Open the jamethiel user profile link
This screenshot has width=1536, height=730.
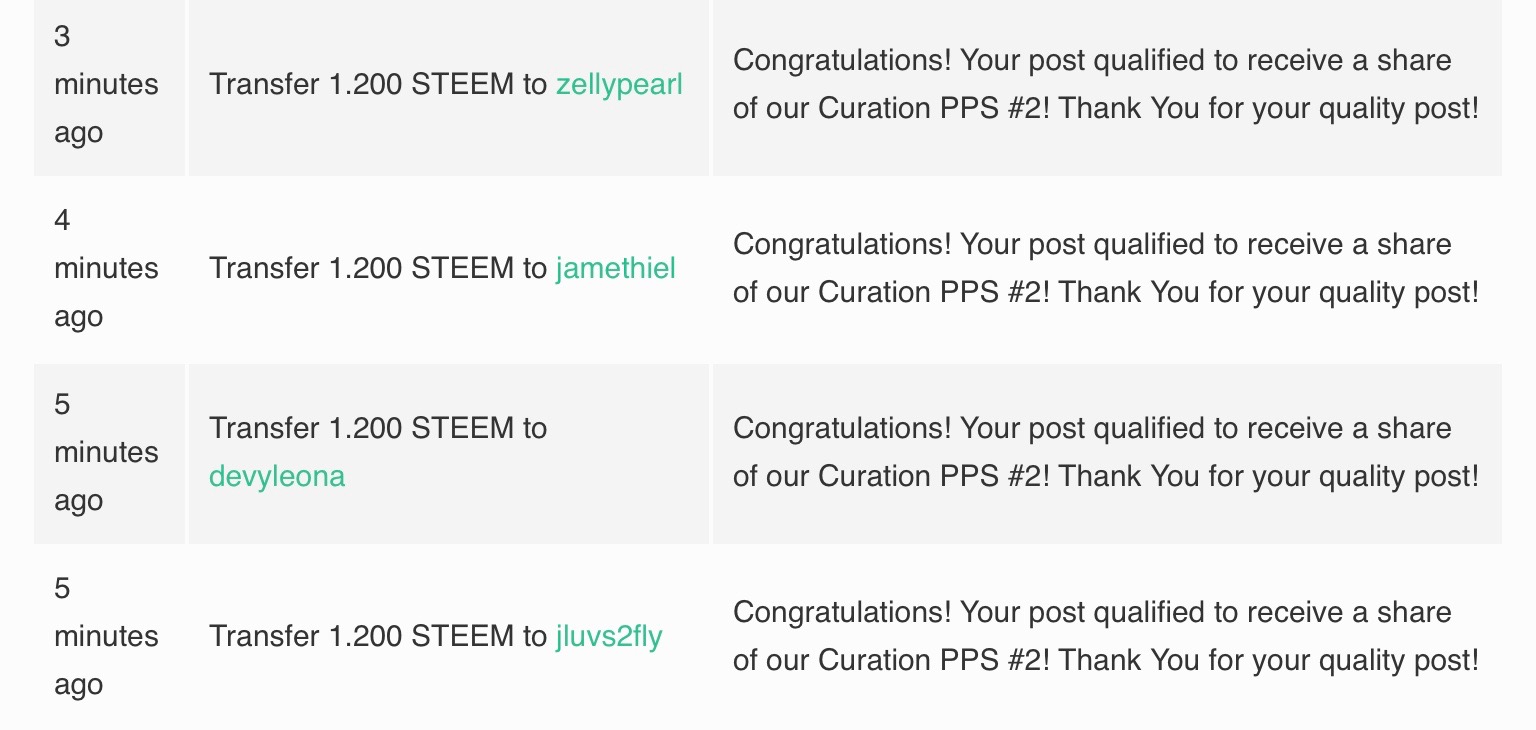pyautogui.click(x=615, y=268)
